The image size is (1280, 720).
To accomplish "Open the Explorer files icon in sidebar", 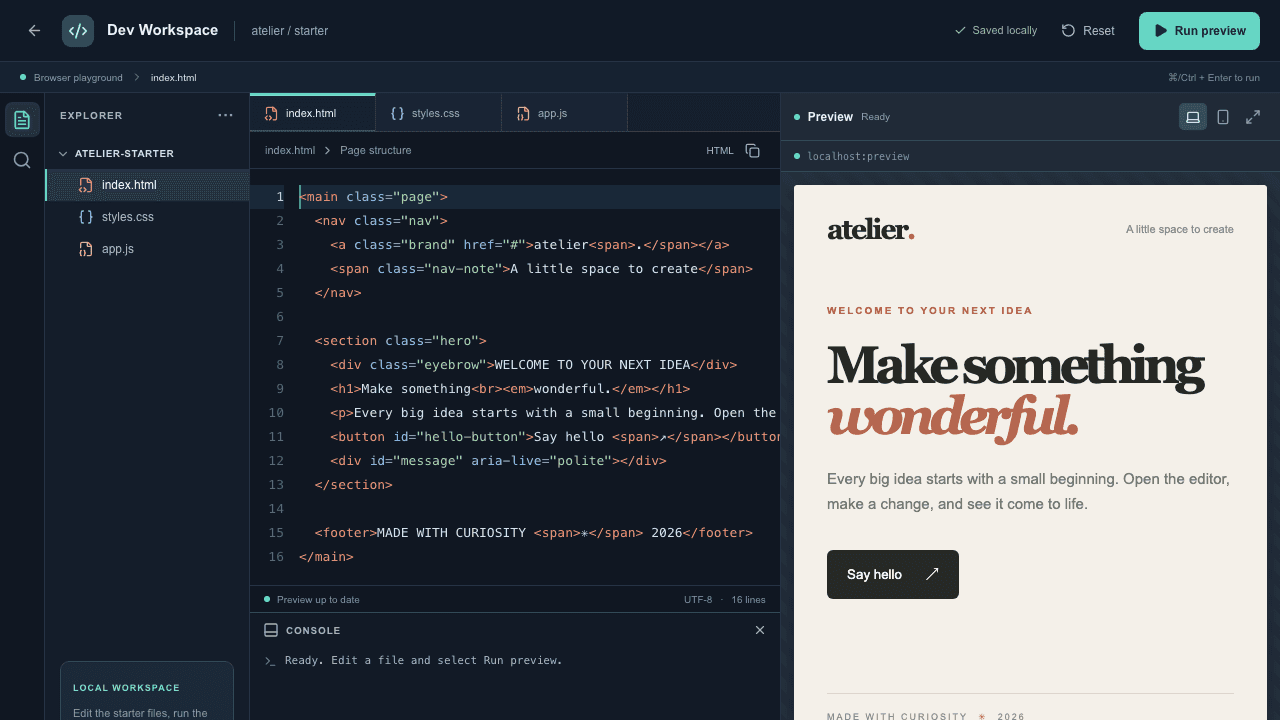I will (x=22, y=120).
